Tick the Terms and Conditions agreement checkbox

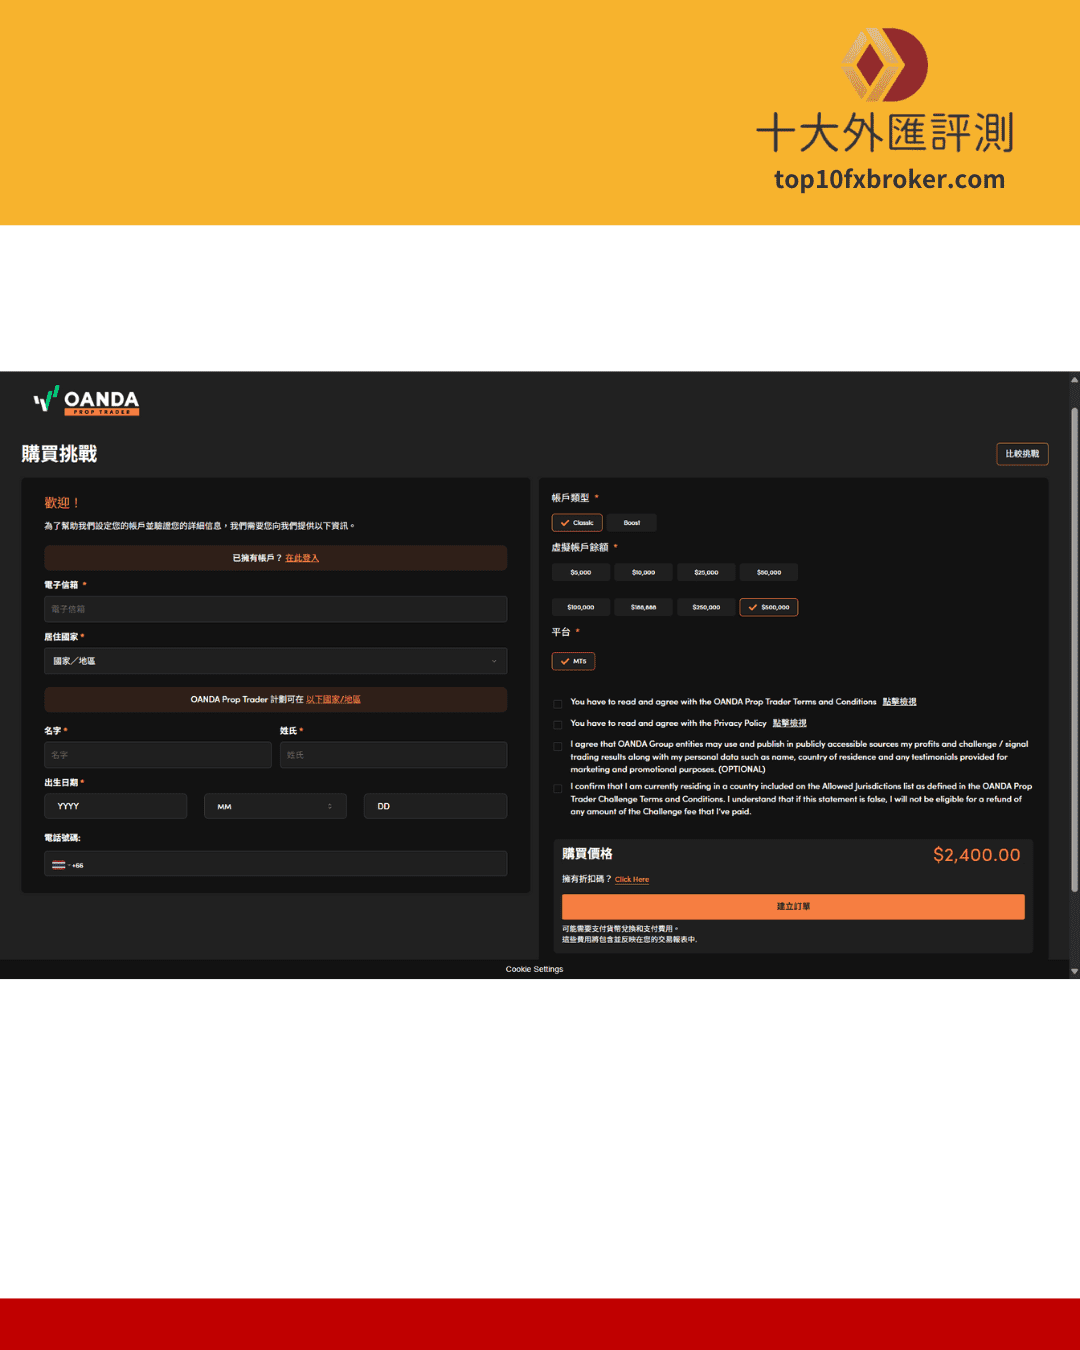[x=558, y=703]
